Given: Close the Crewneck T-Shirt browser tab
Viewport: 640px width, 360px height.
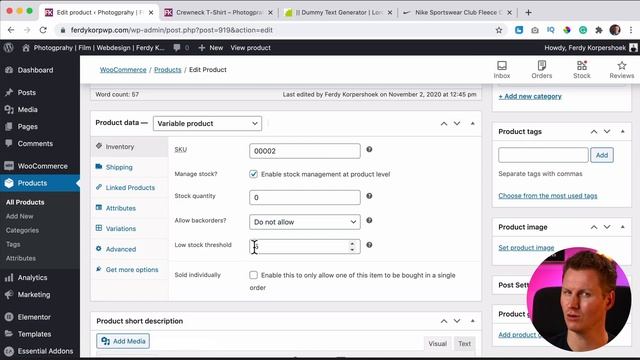Looking at the screenshot, I should 270,13.
